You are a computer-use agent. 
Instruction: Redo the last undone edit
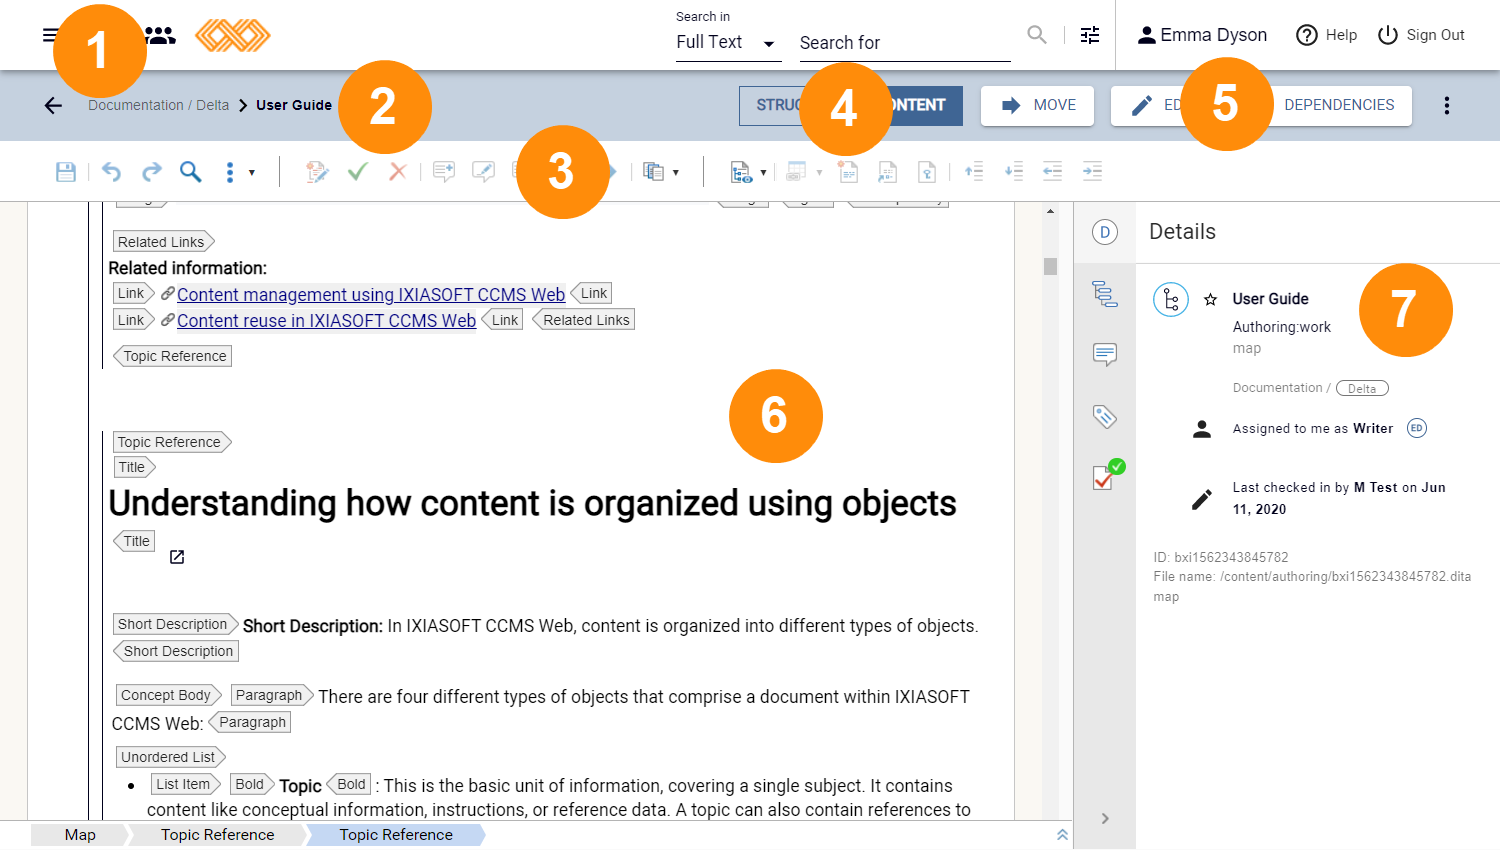(x=151, y=172)
